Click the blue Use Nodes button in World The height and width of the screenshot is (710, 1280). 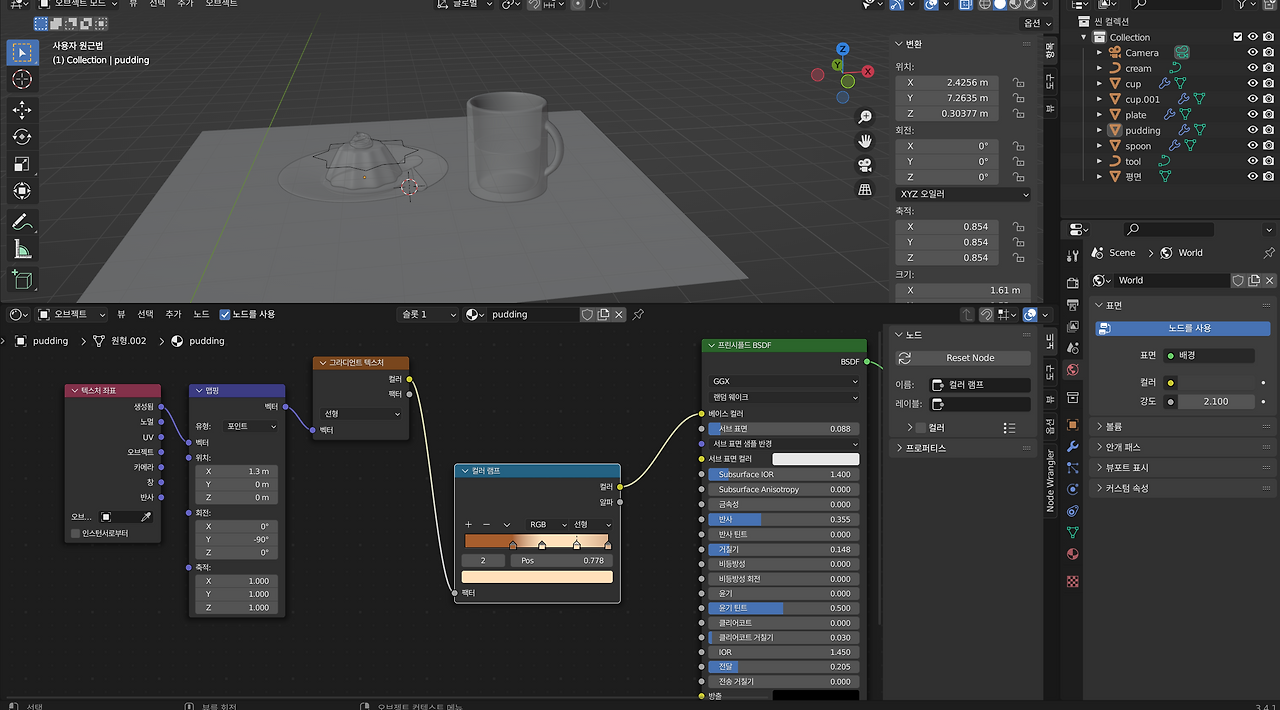[1183, 328]
